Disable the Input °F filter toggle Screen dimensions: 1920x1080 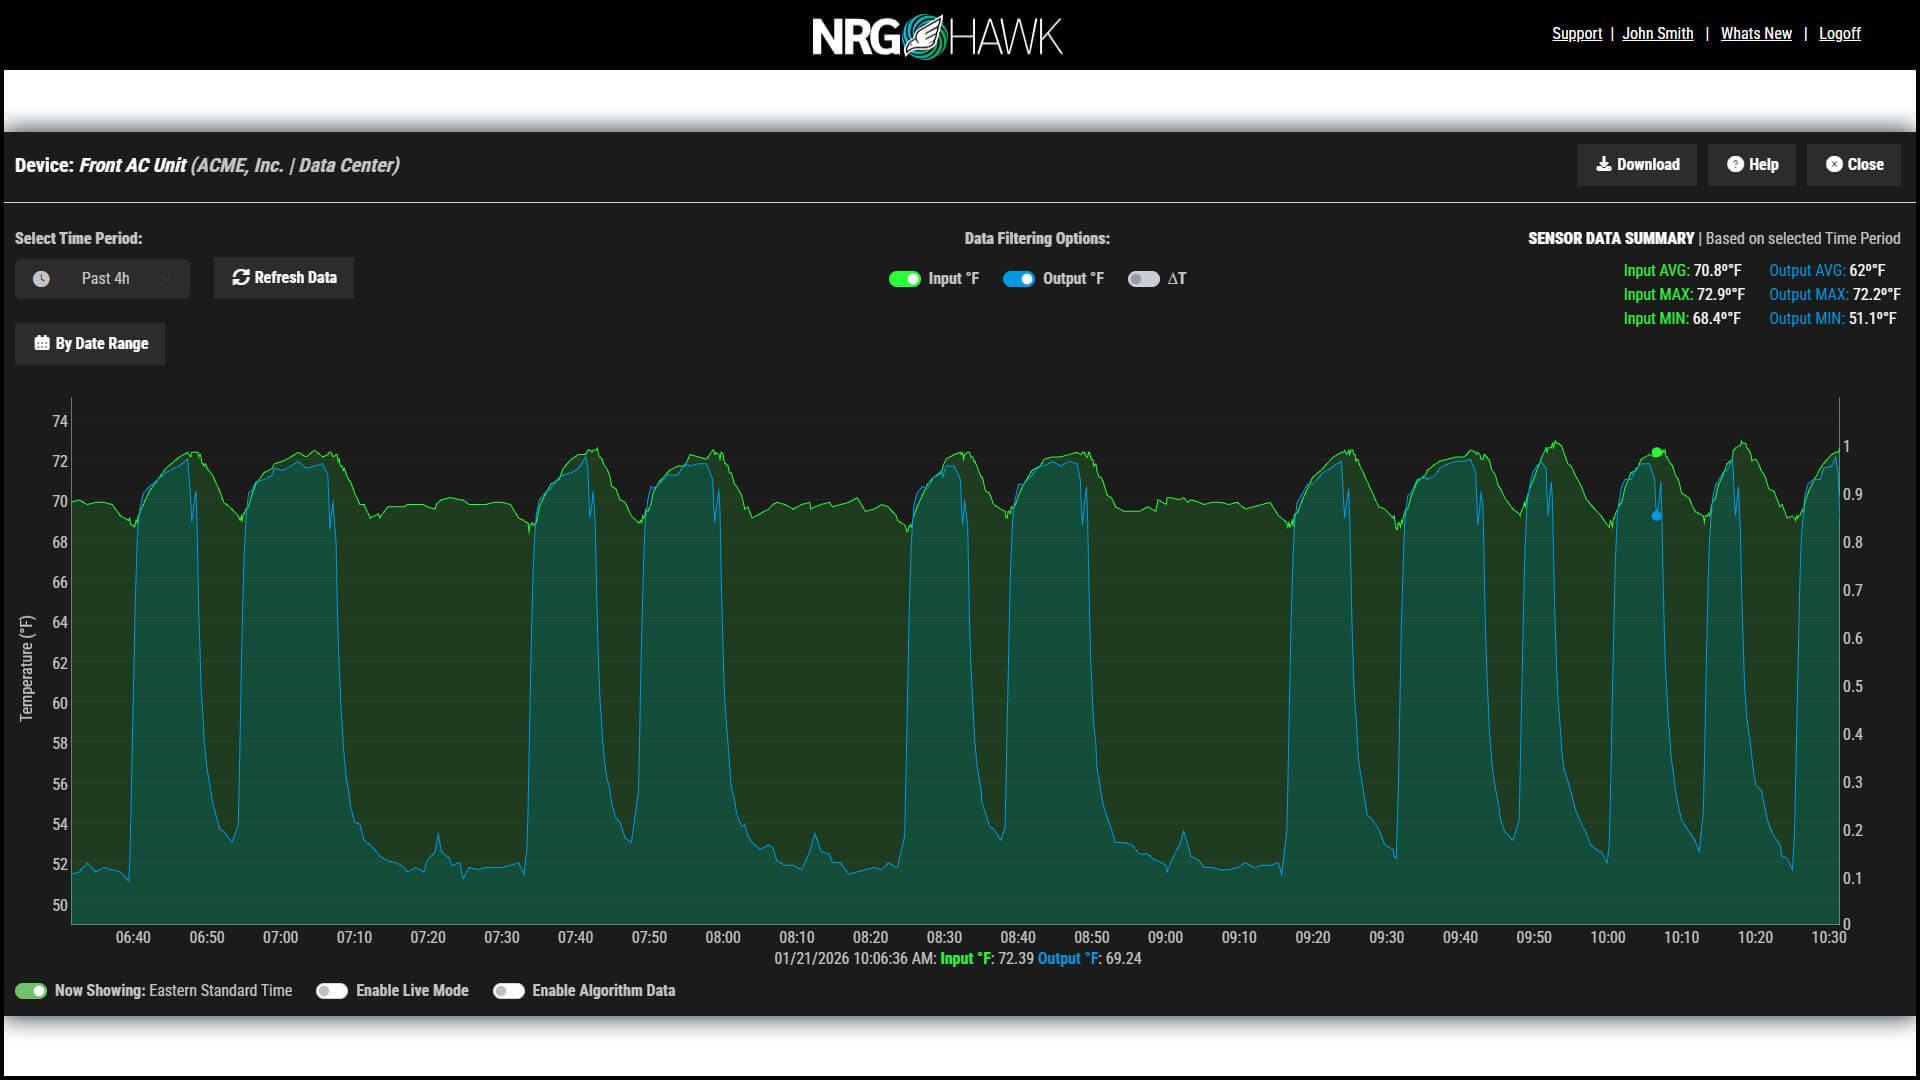(905, 279)
